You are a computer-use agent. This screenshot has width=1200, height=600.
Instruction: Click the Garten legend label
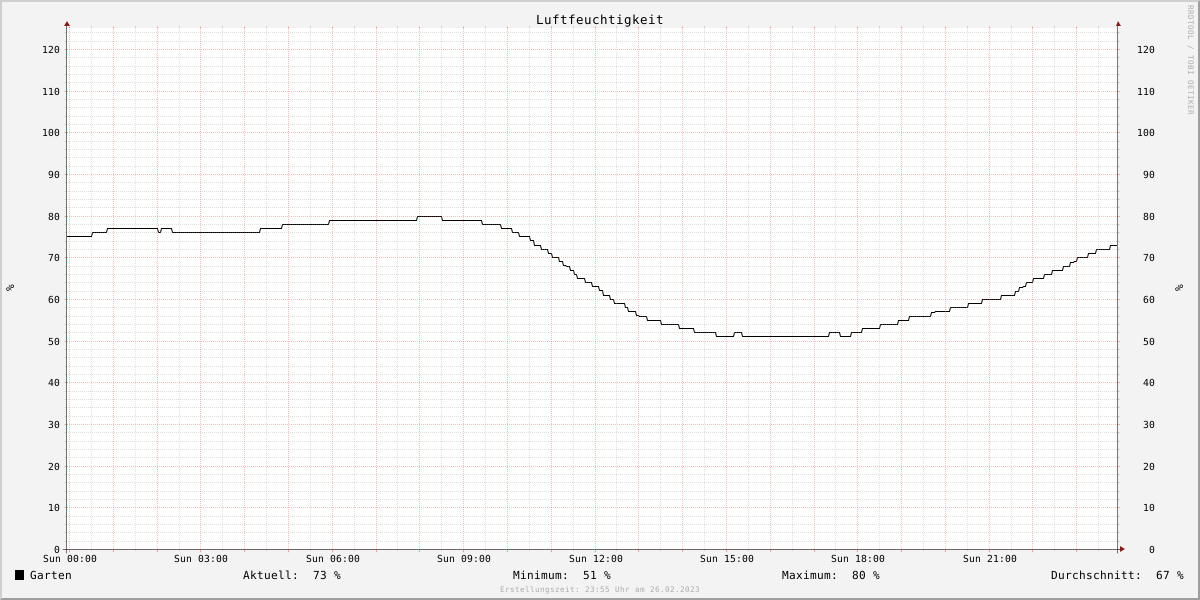click(51, 575)
